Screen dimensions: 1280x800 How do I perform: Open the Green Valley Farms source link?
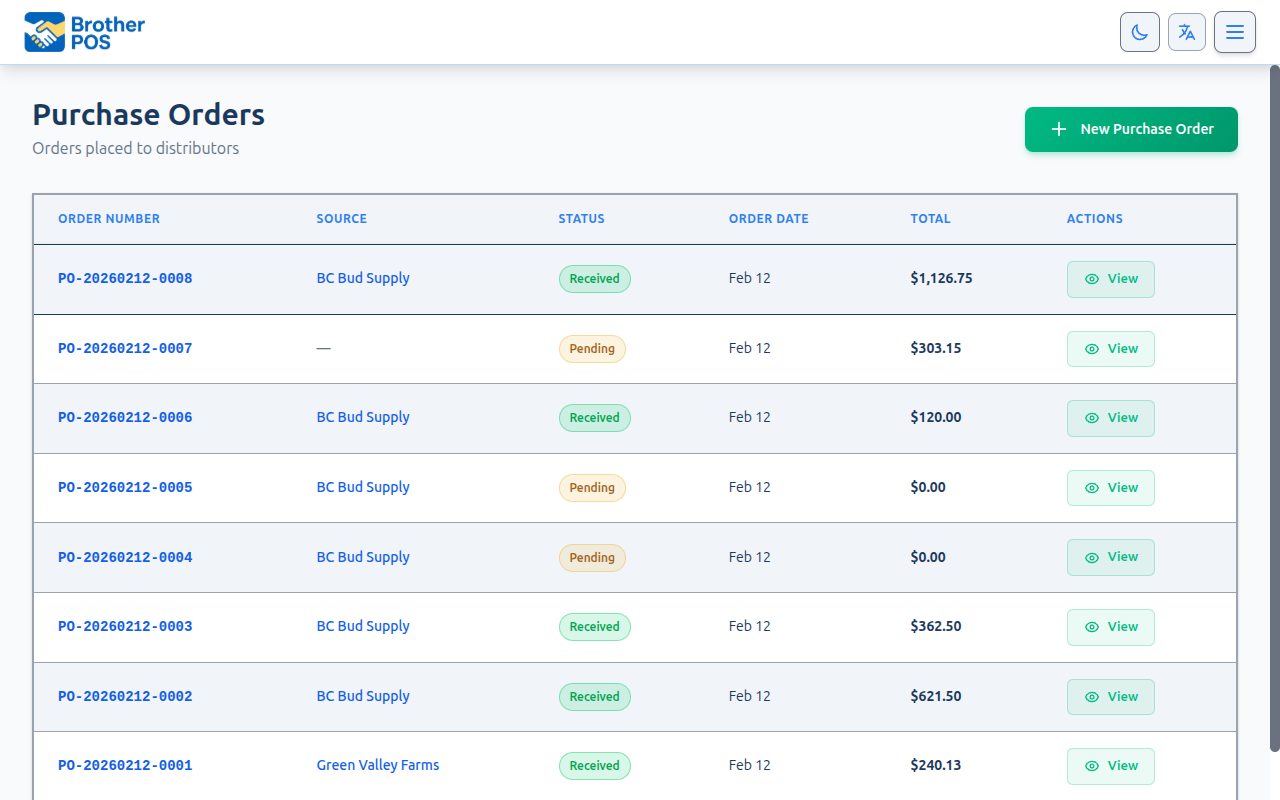click(x=378, y=765)
